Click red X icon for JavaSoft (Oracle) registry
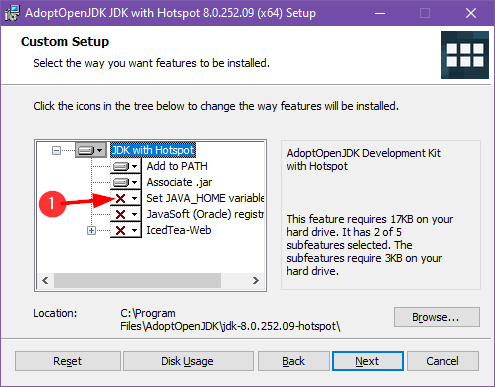Viewport: 495px width, 387px height. [120, 214]
